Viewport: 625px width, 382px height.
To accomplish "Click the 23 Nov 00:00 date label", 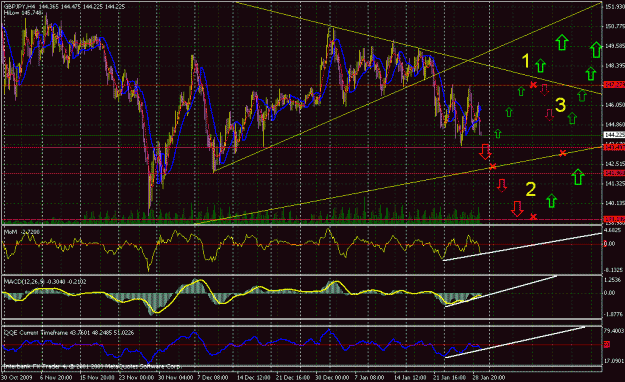I will 137,377.
